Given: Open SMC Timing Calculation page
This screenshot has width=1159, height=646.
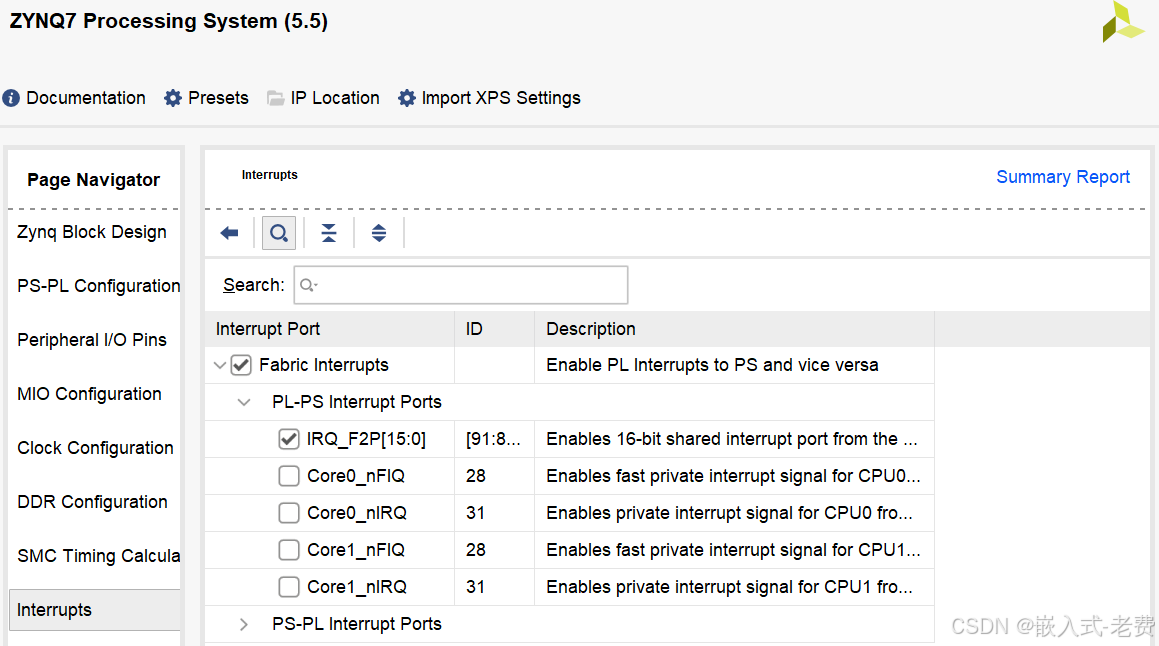Looking at the screenshot, I should (x=98, y=556).
